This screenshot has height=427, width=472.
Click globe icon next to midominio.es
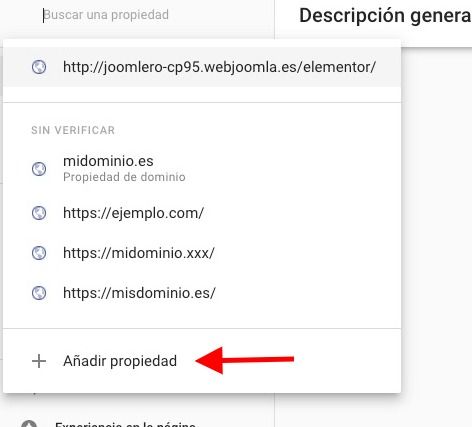[39, 169]
